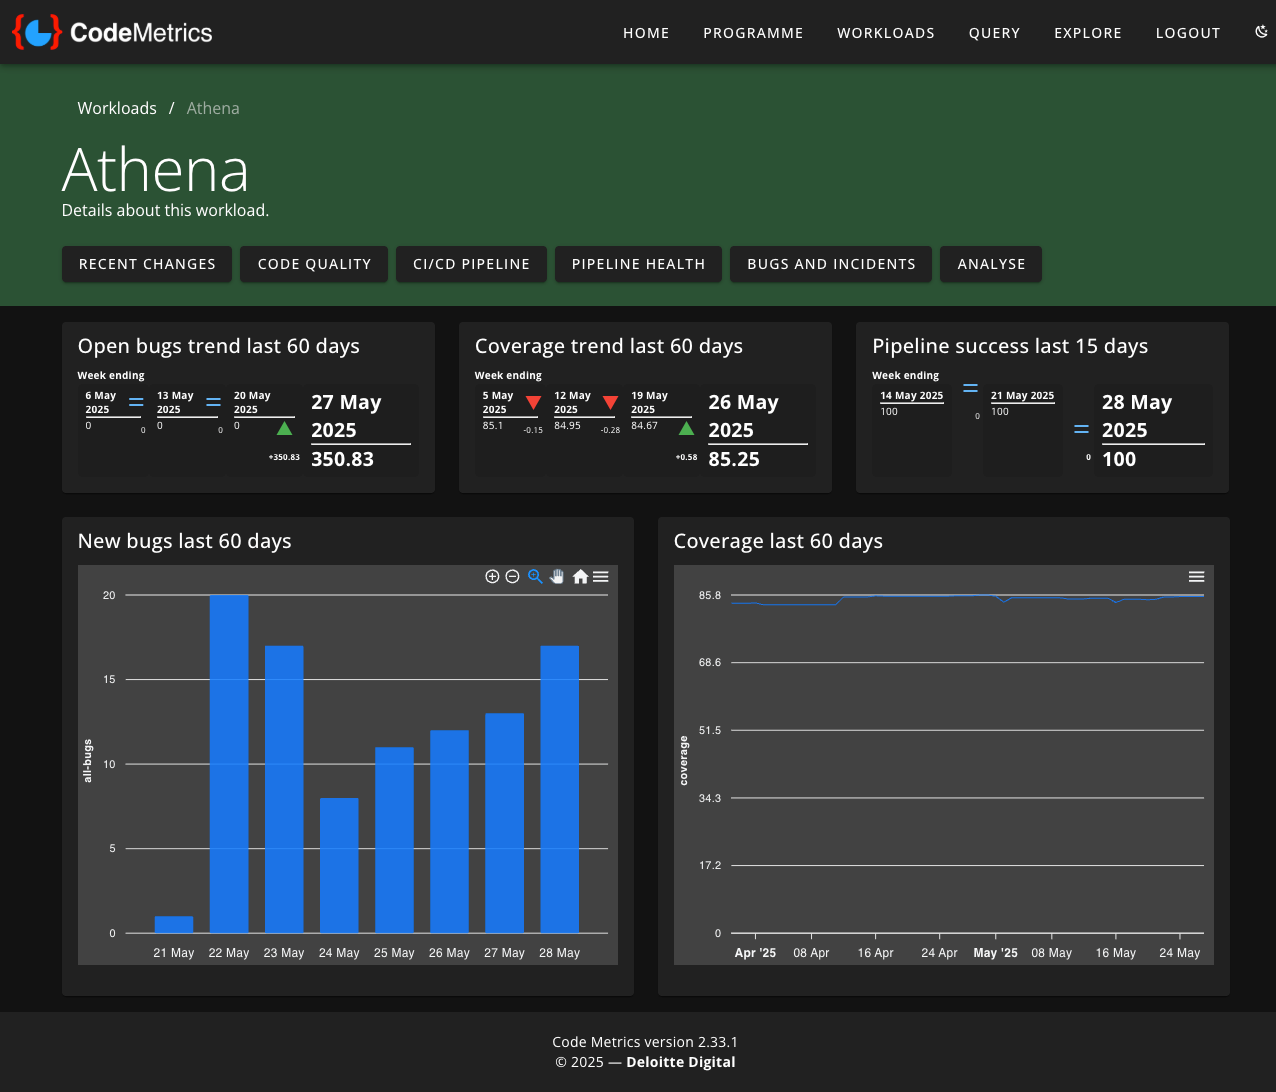The height and width of the screenshot is (1092, 1276).
Task: Go to WORKLOADS in navigation
Action: pyautogui.click(x=886, y=33)
